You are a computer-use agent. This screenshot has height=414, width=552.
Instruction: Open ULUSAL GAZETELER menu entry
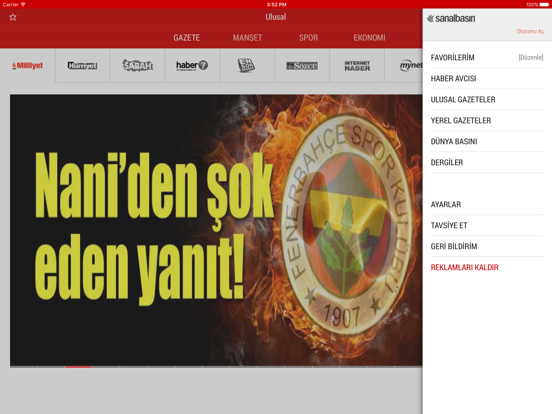pyautogui.click(x=487, y=100)
